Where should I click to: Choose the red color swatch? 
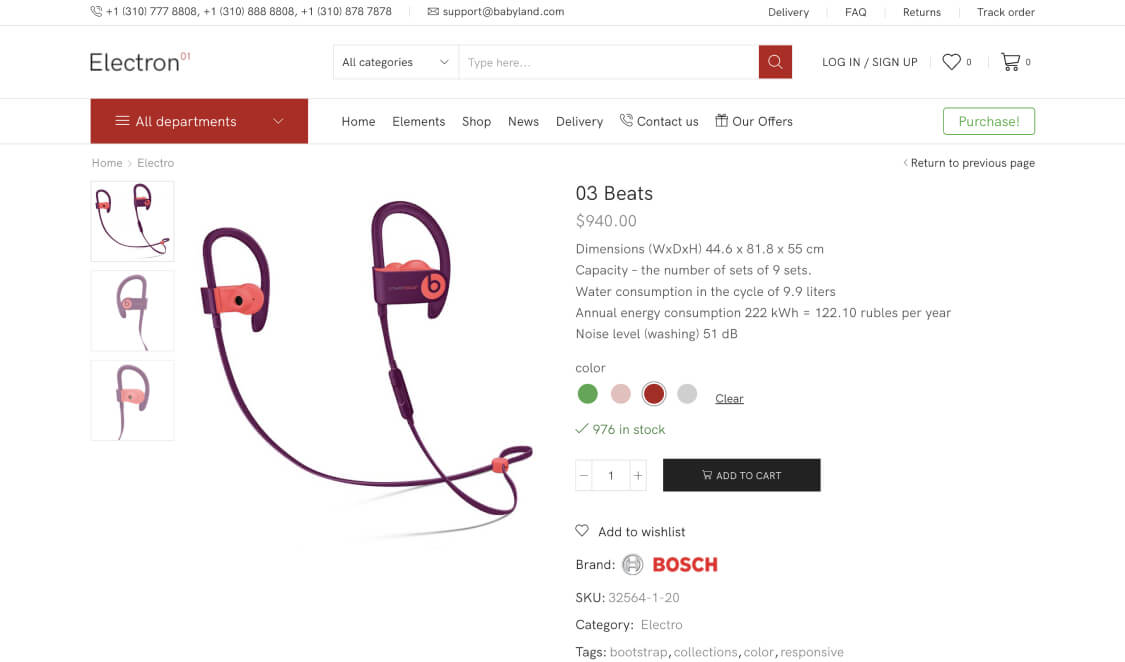coord(654,394)
